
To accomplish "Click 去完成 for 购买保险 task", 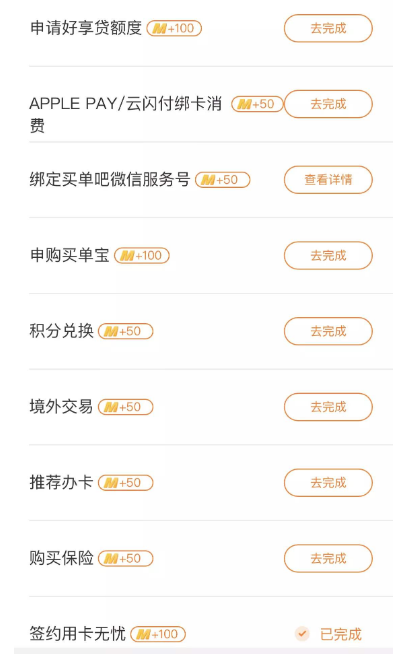I will (328, 558).
